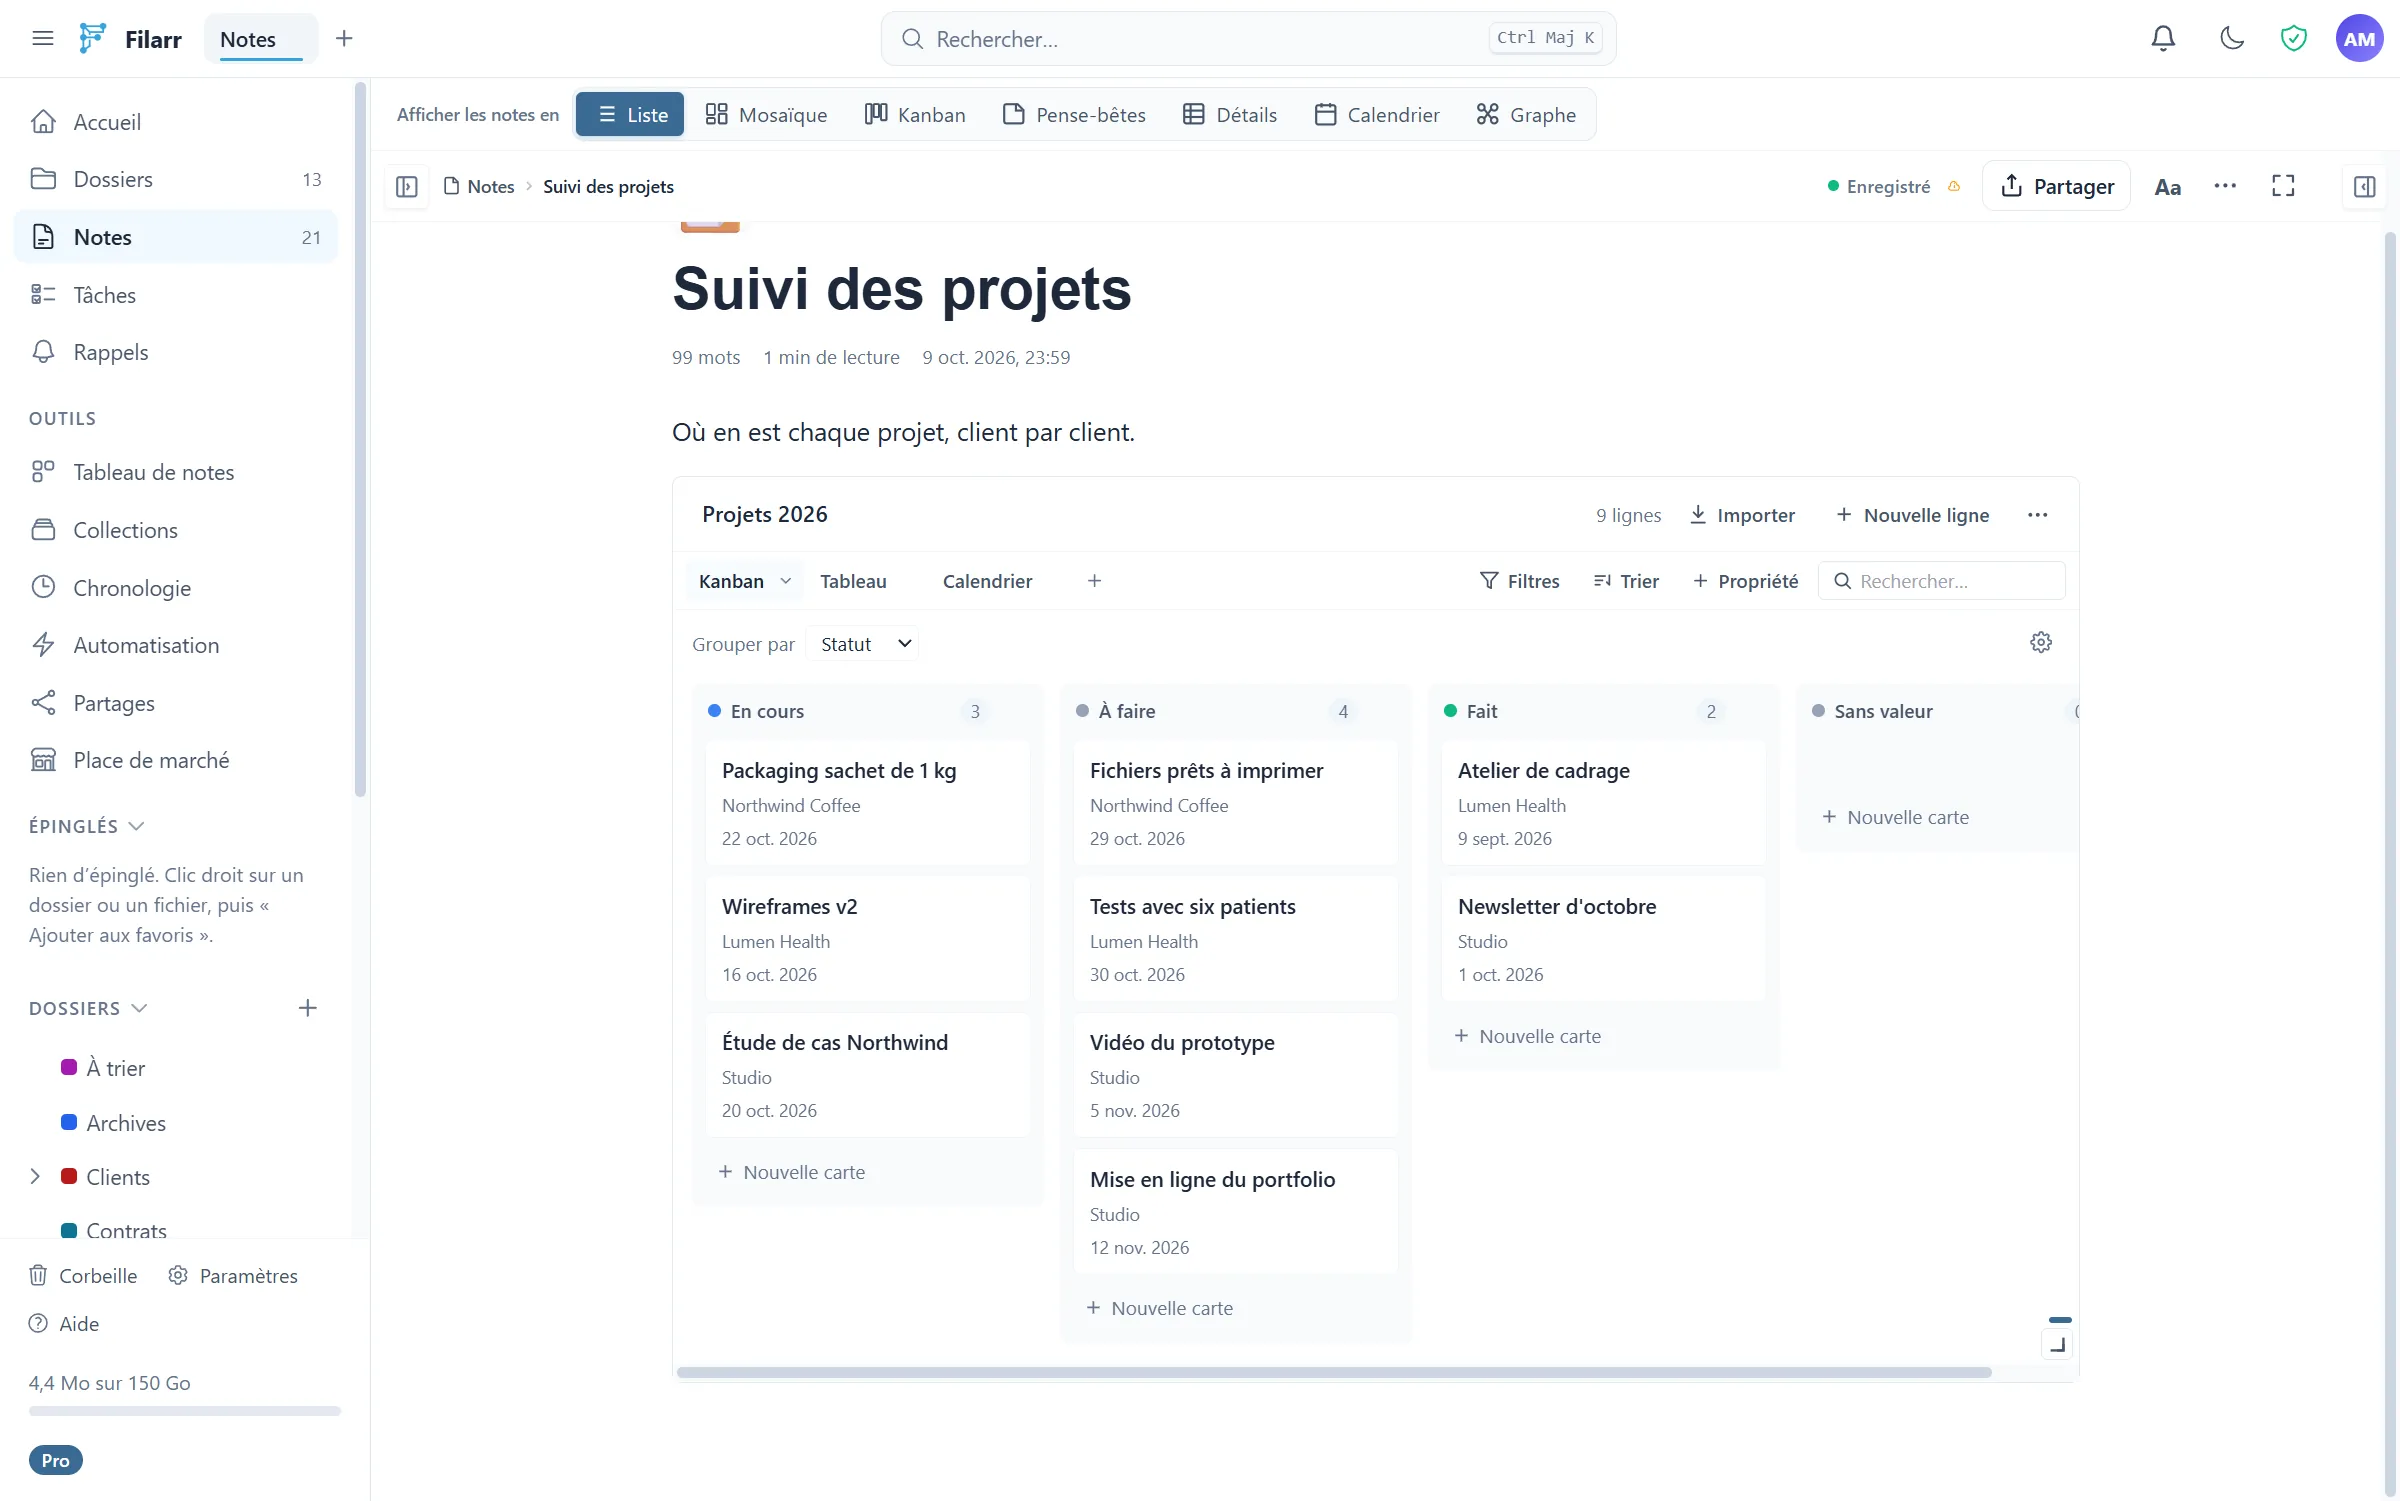Click the Filarr logo icon
This screenshot has height=1501, width=2400.
92,38
